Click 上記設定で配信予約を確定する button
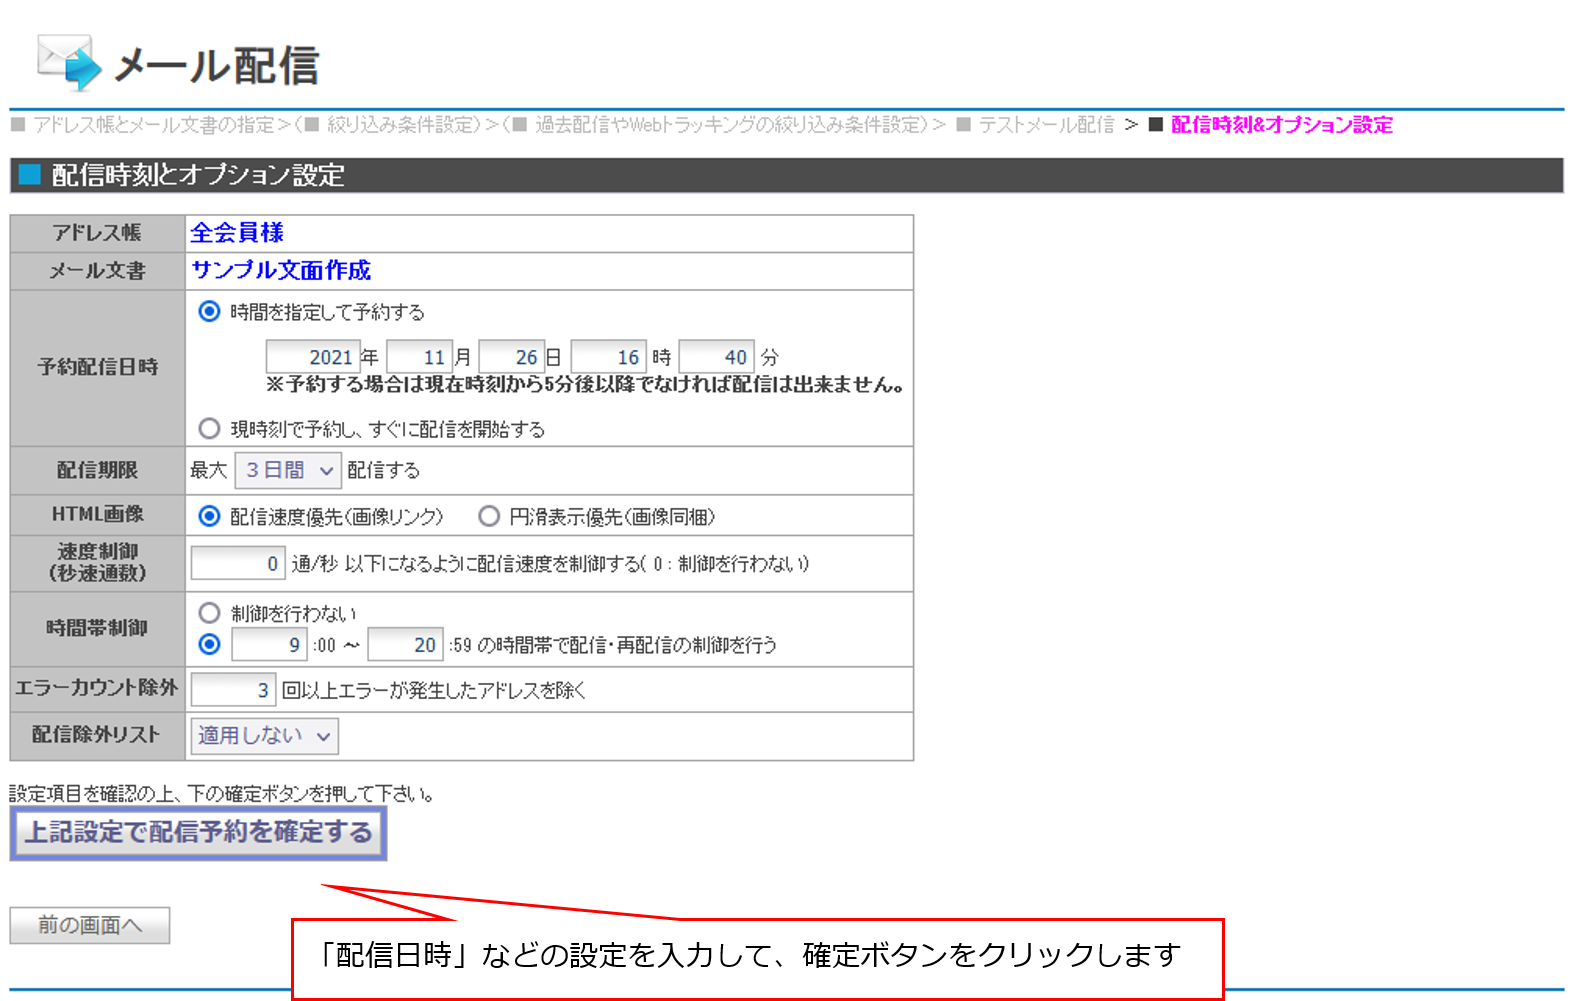 click(198, 833)
